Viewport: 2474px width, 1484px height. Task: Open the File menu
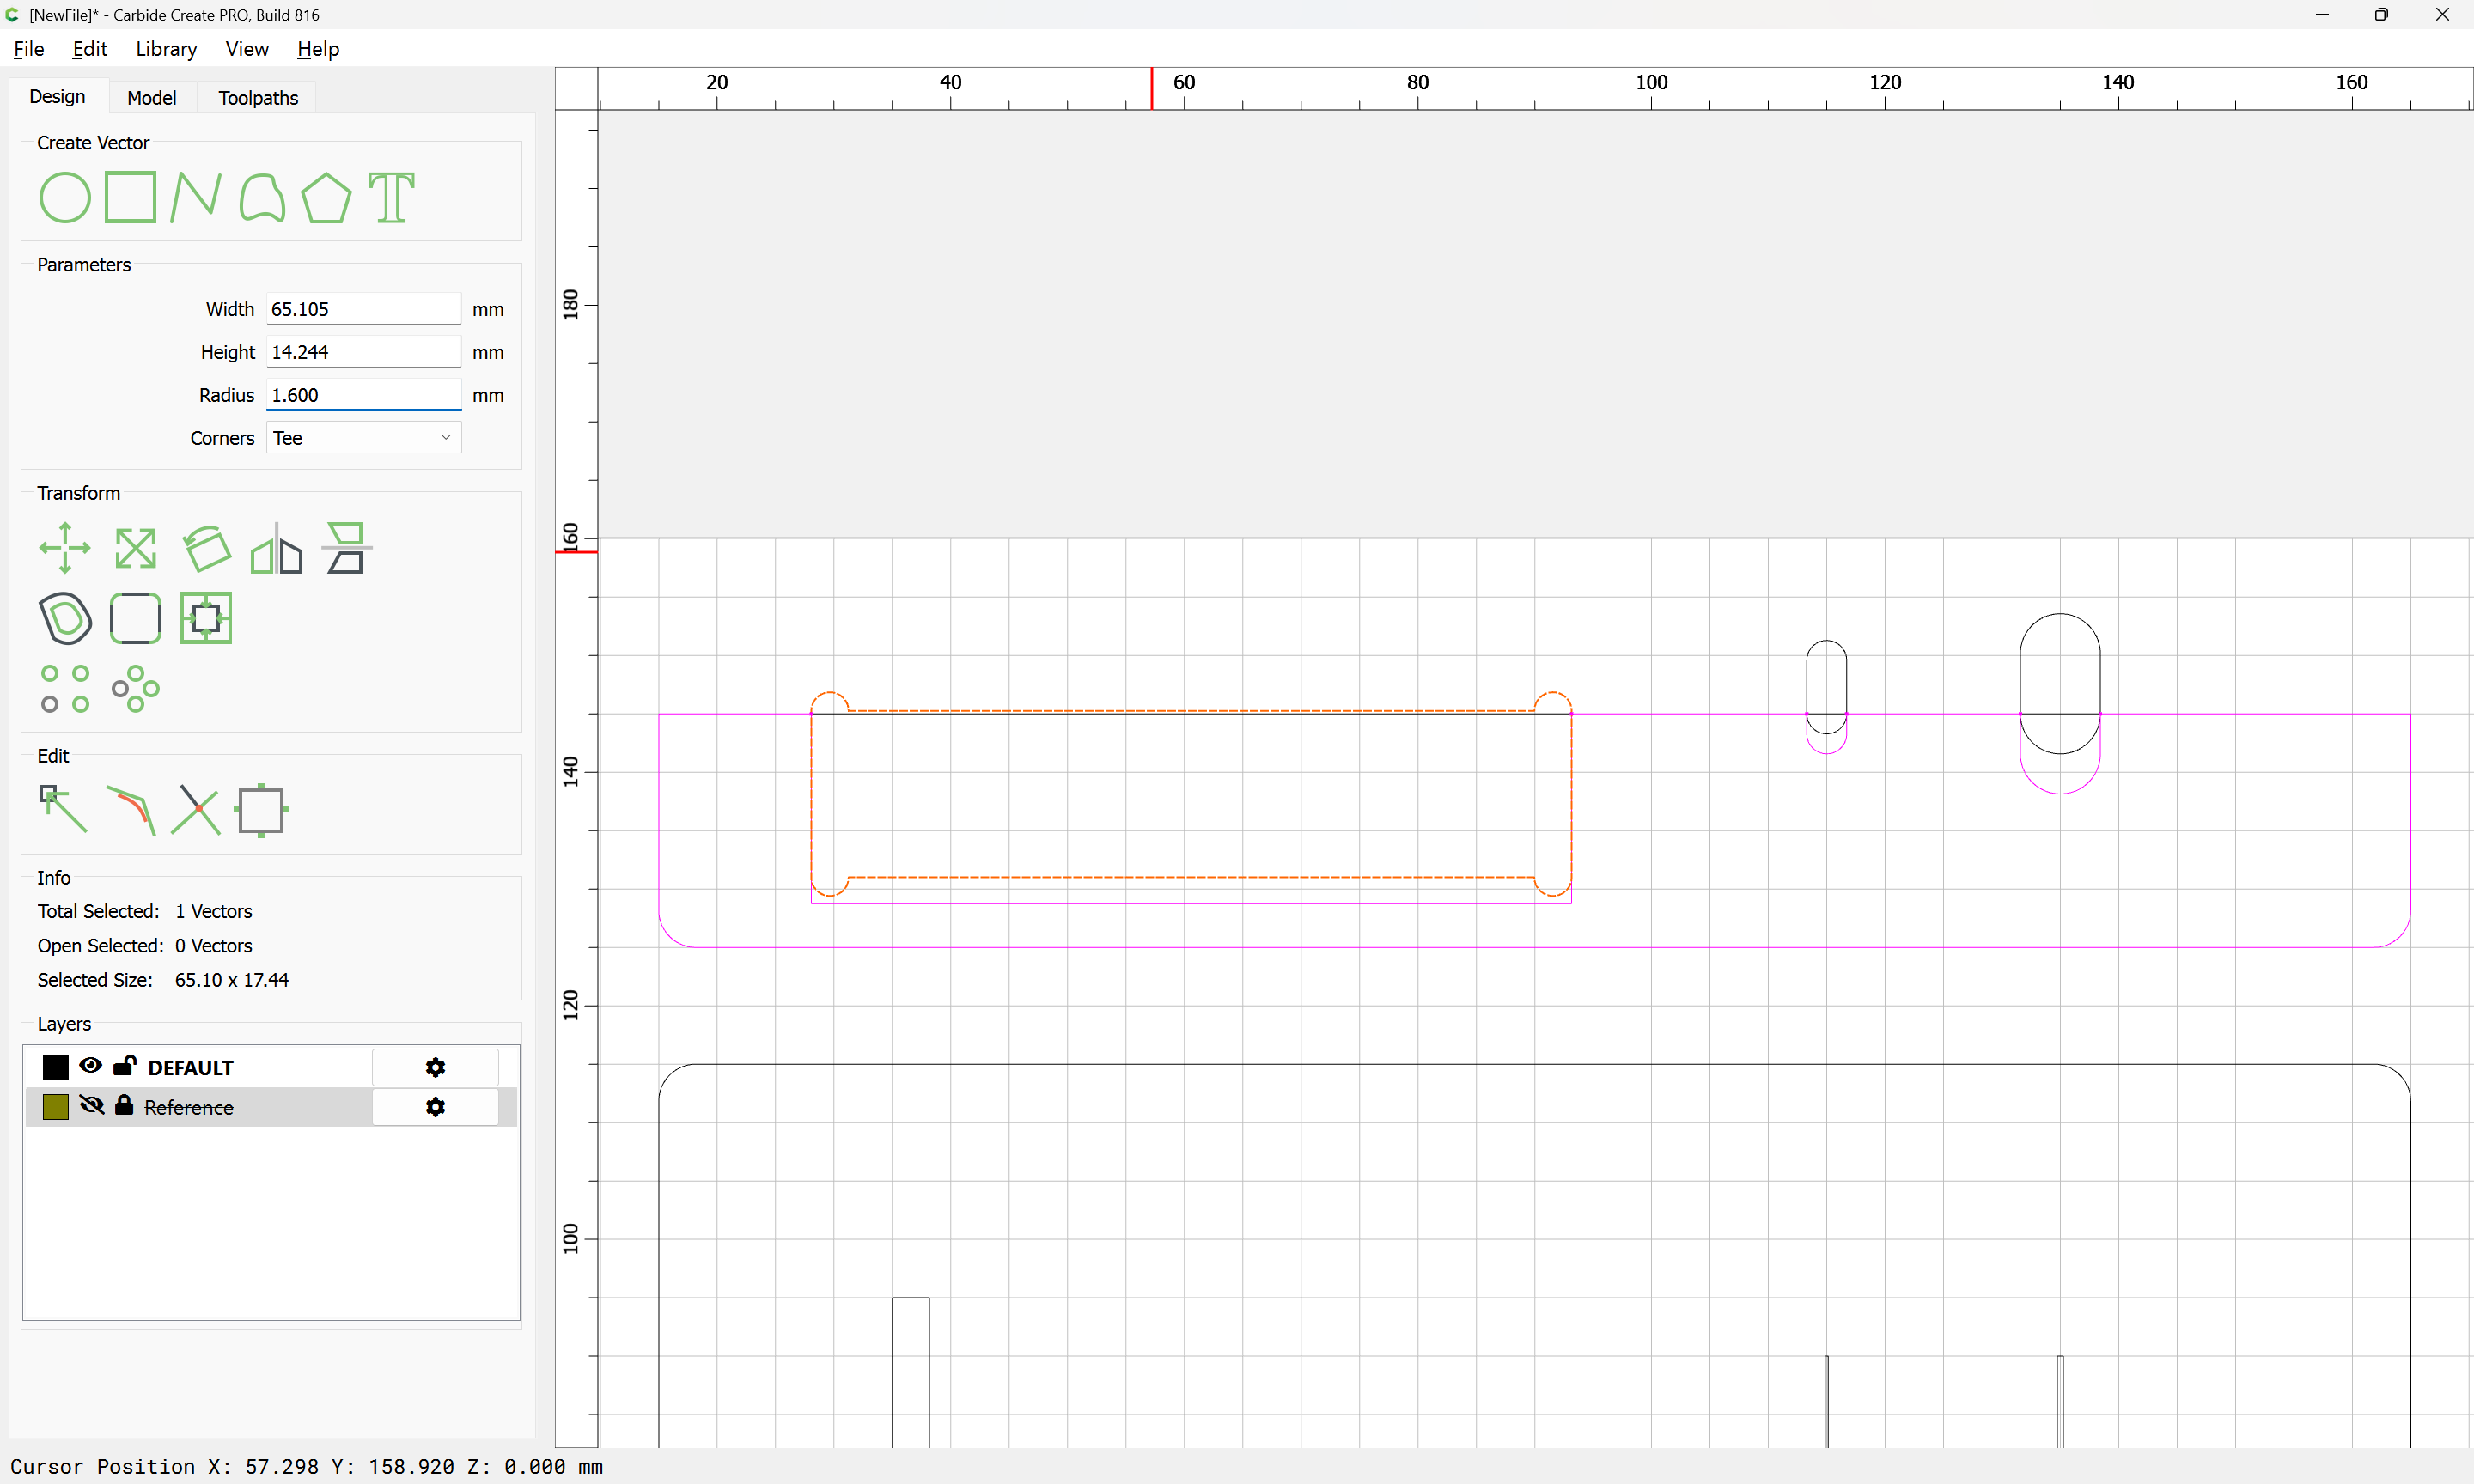click(28, 49)
